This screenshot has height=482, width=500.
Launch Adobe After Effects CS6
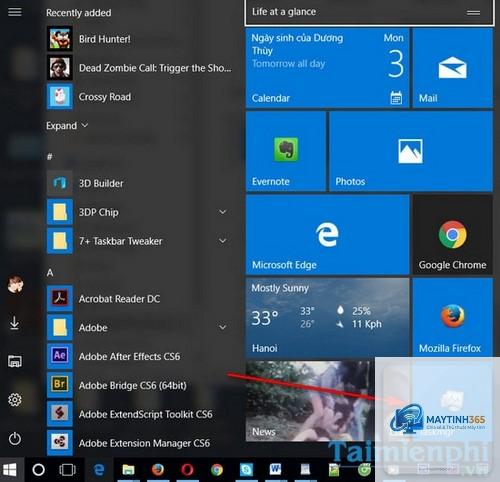click(x=140, y=356)
